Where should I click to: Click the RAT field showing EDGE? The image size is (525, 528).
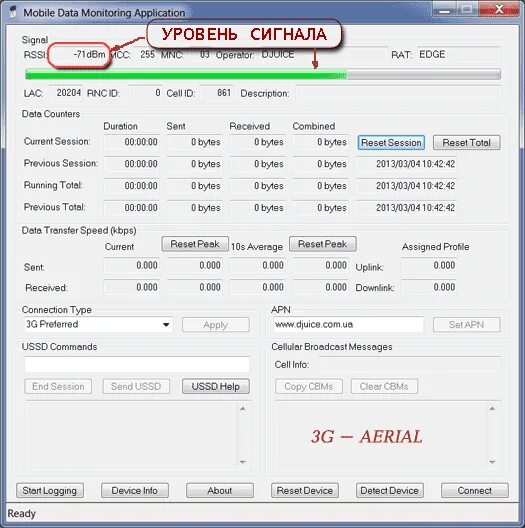pos(458,55)
